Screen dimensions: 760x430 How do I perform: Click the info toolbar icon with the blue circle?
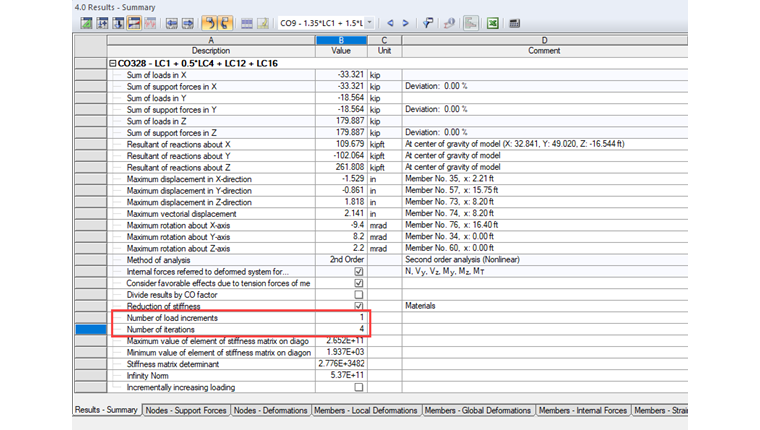pyautogui.click(x=449, y=23)
